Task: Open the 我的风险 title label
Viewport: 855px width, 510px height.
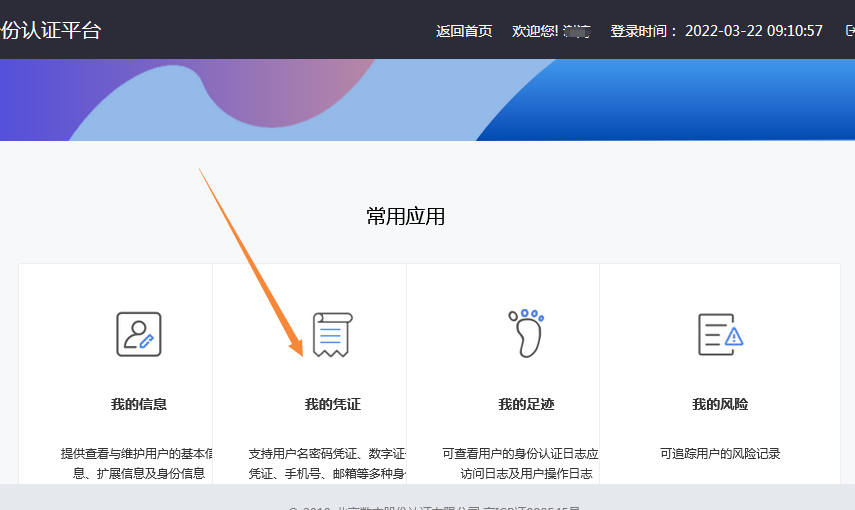Action: (720, 405)
